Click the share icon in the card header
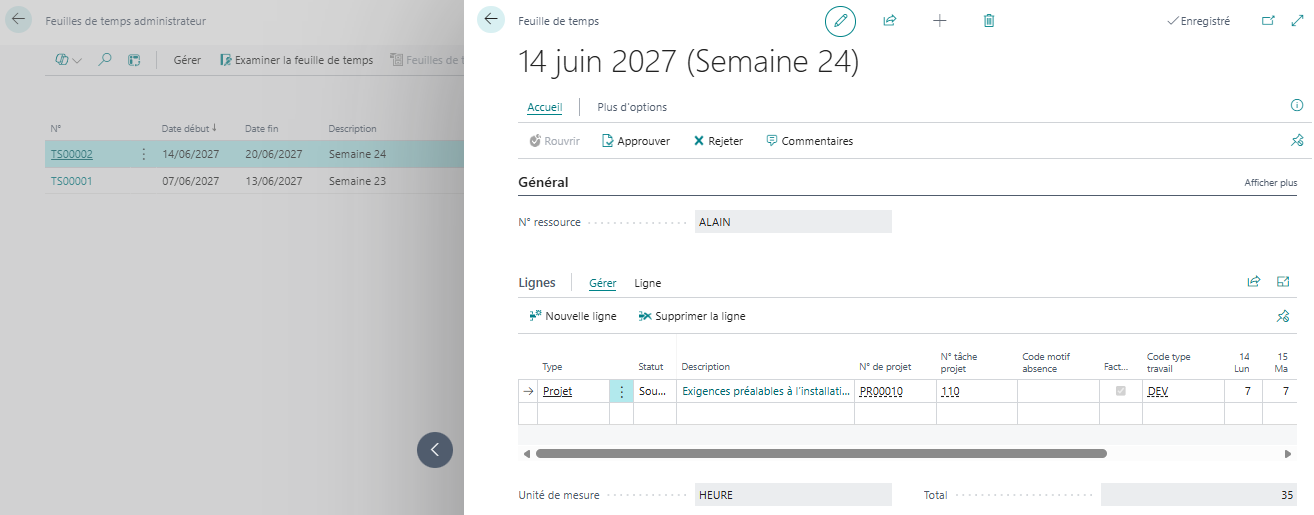The width and height of the screenshot is (1314, 515). point(890,20)
